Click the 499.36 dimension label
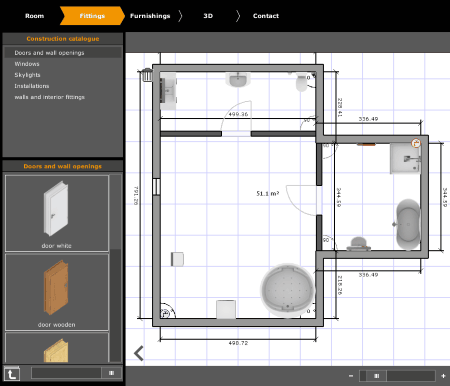 [238, 114]
